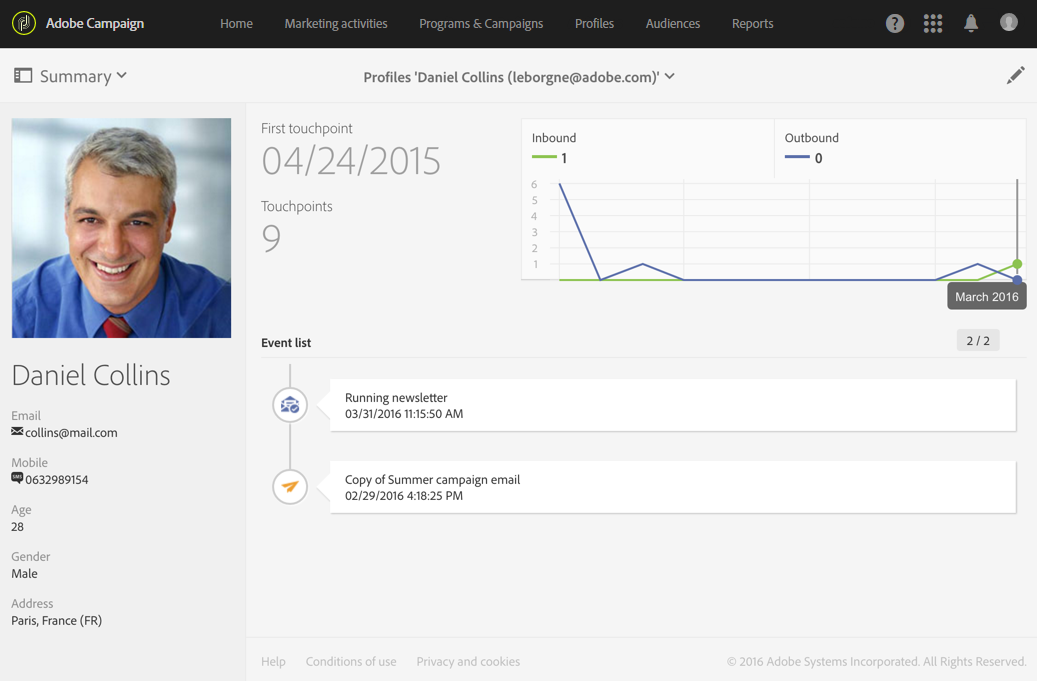Image resolution: width=1037 pixels, height=681 pixels.
Task: Open the help question mark icon
Action: (x=895, y=24)
